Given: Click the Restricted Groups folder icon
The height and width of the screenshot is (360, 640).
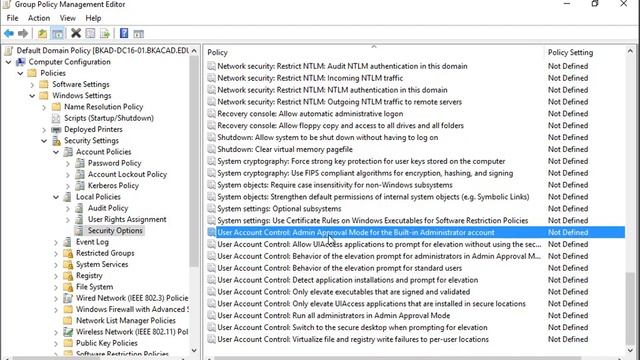Looking at the screenshot, I should (68, 253).
